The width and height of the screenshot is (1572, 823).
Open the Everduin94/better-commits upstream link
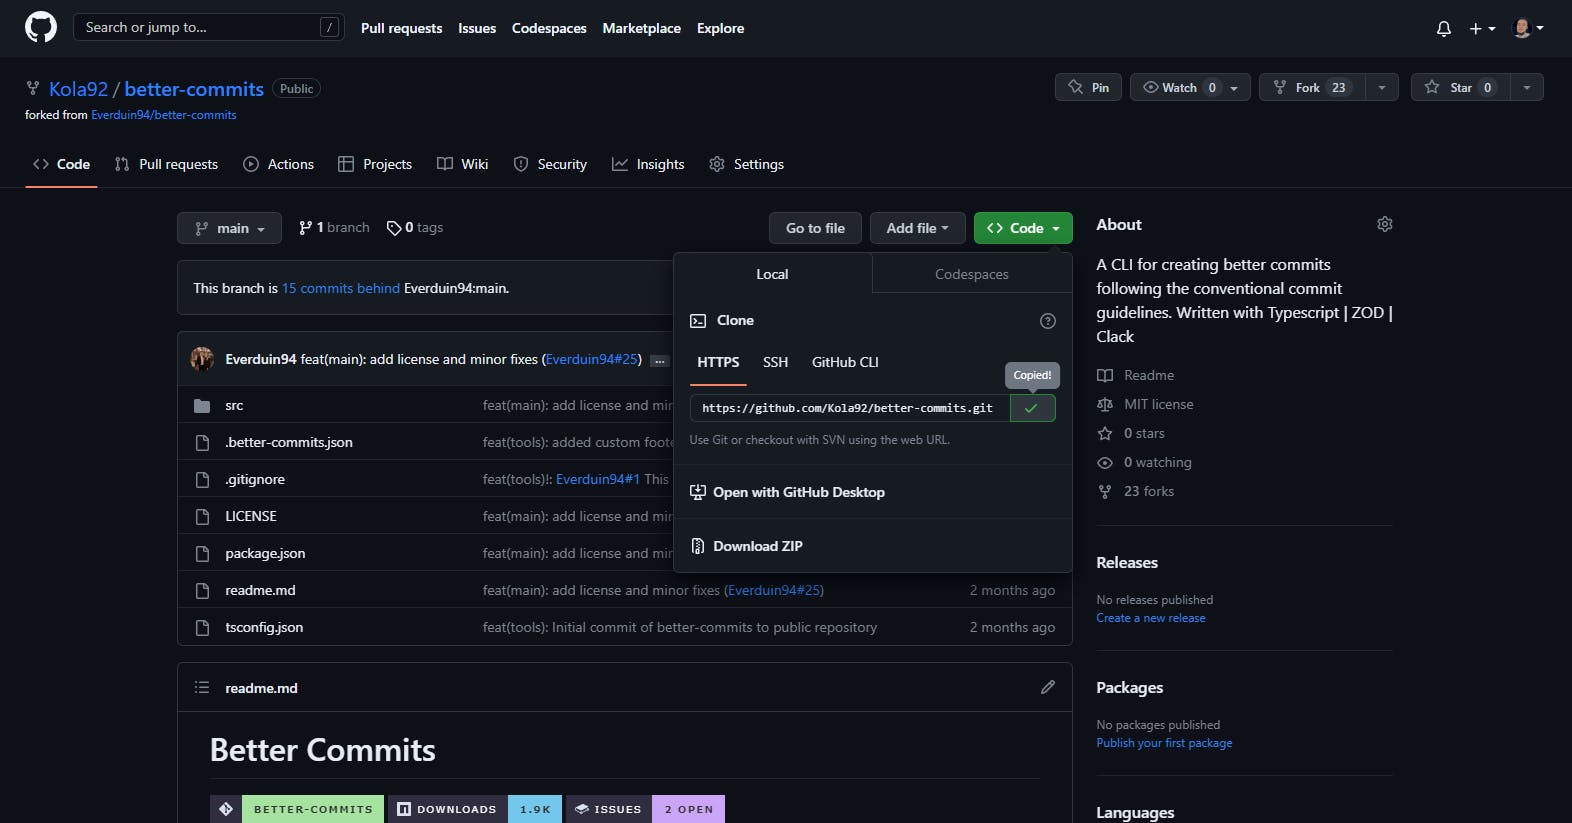tap(164, 115)
